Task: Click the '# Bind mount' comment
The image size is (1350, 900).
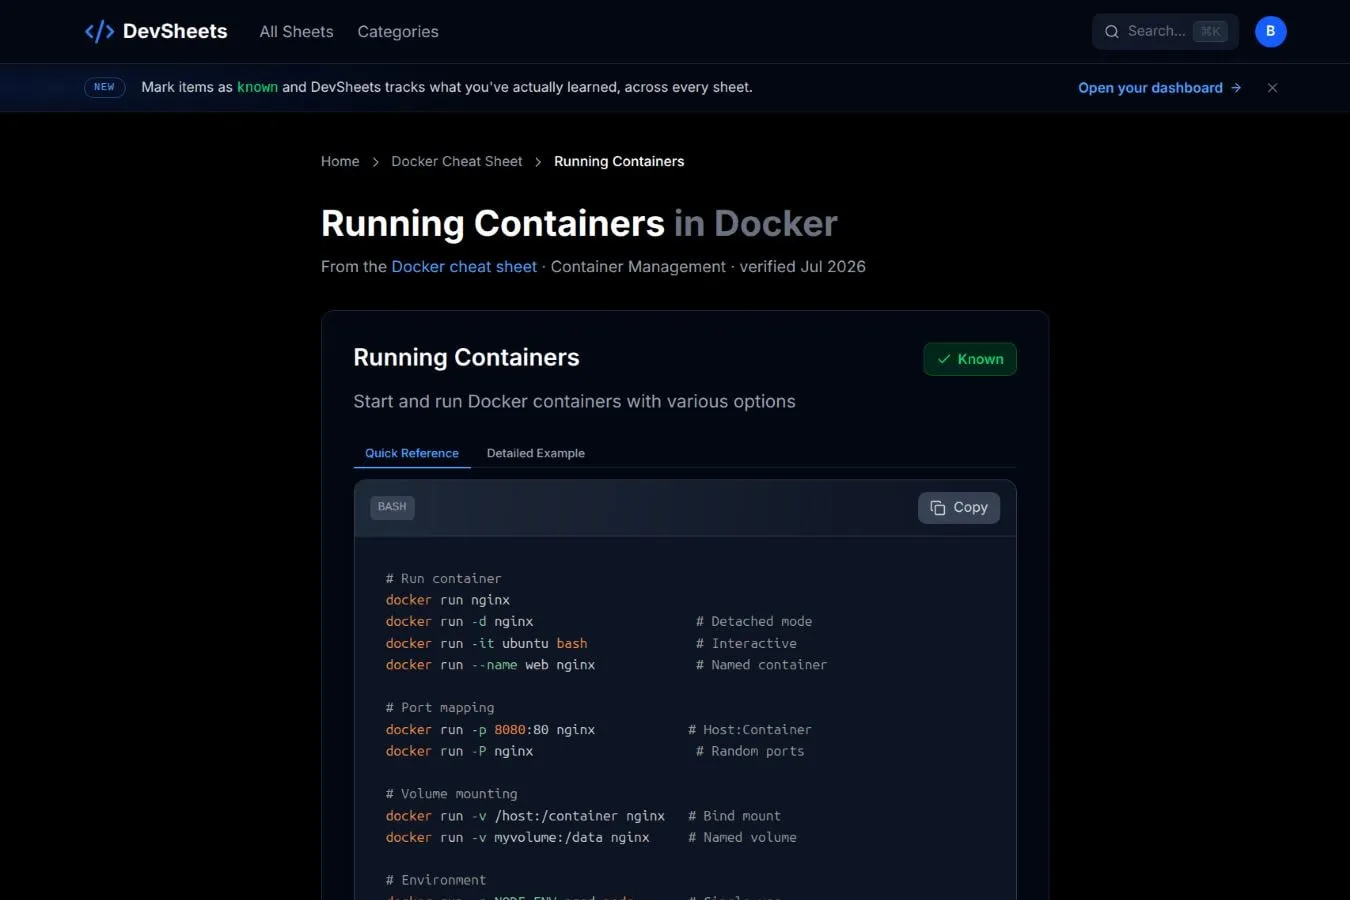Action: [735, 816]
